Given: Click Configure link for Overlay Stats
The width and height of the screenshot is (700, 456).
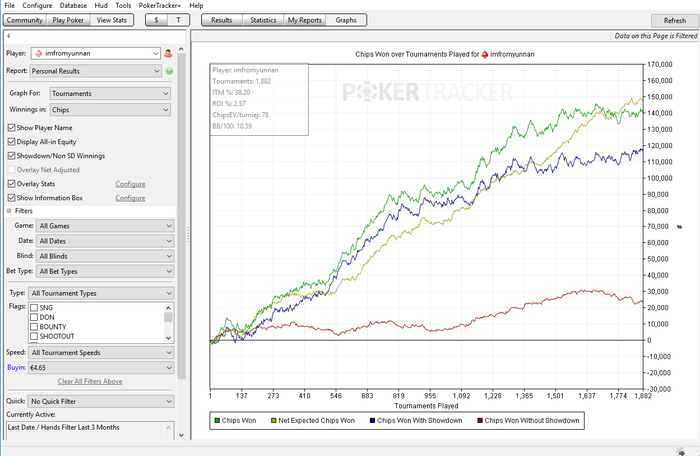Looking at the screenshot, I should 130,184.
